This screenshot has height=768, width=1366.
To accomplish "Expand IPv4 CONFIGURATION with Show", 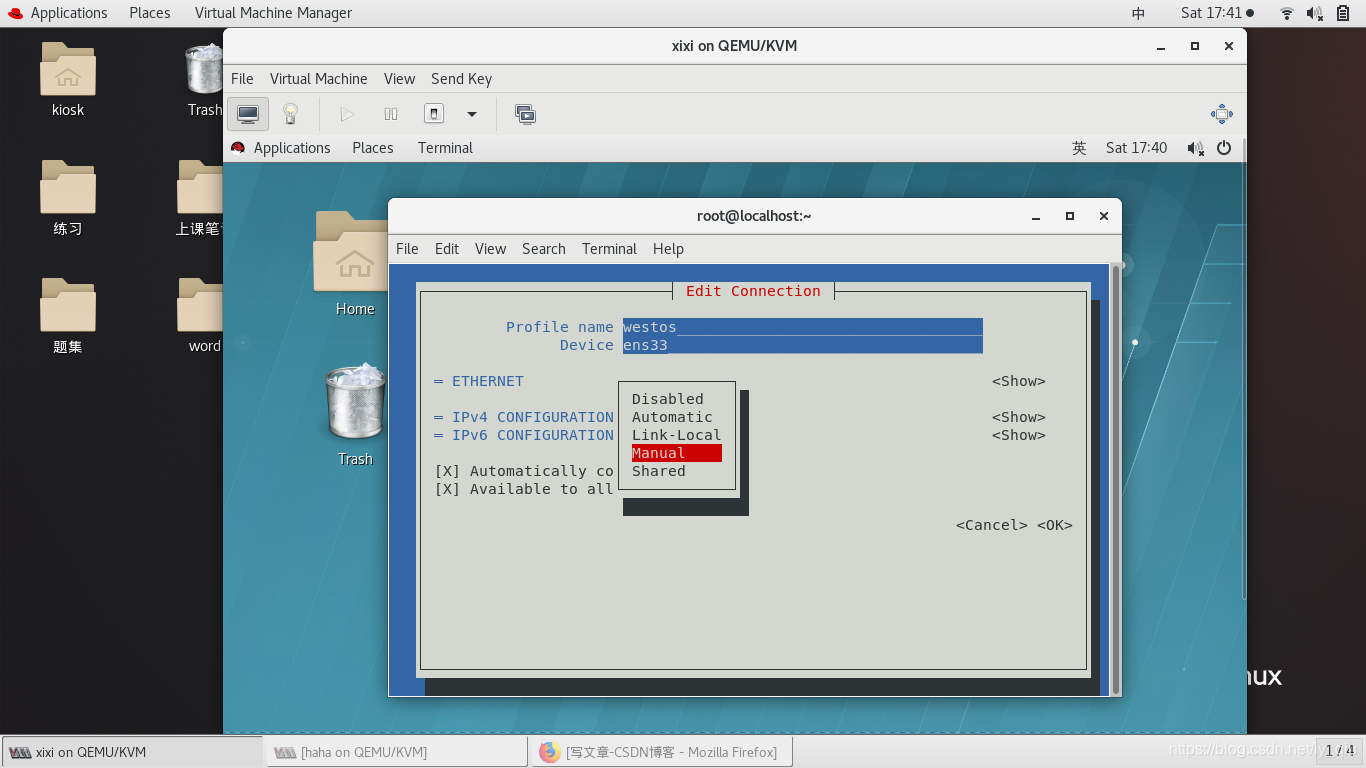I will point(1018,417).
